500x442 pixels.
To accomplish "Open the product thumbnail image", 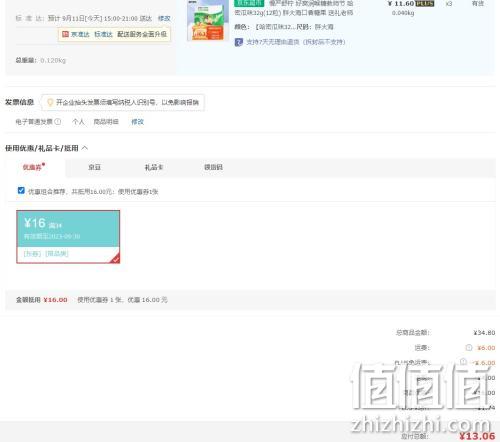I will (x=208, y=21).
